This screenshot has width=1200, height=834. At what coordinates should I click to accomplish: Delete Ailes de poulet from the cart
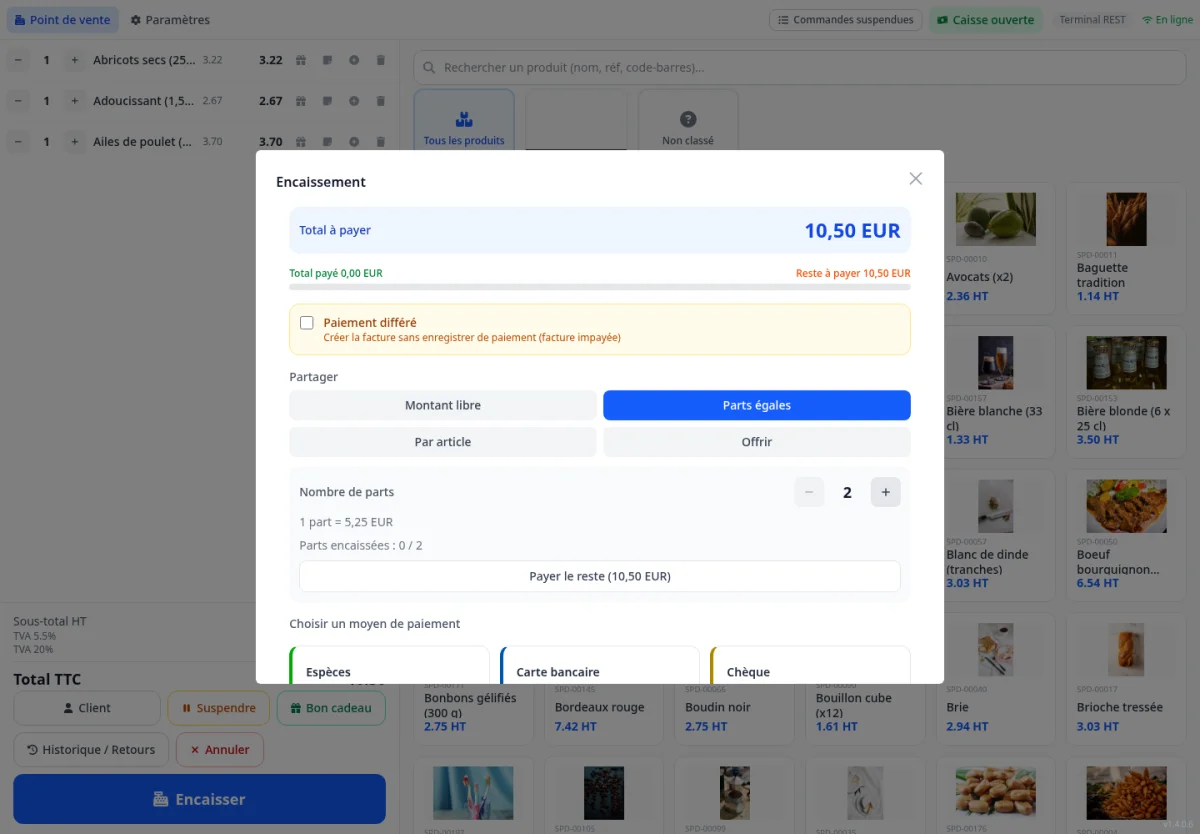point(380,142)
